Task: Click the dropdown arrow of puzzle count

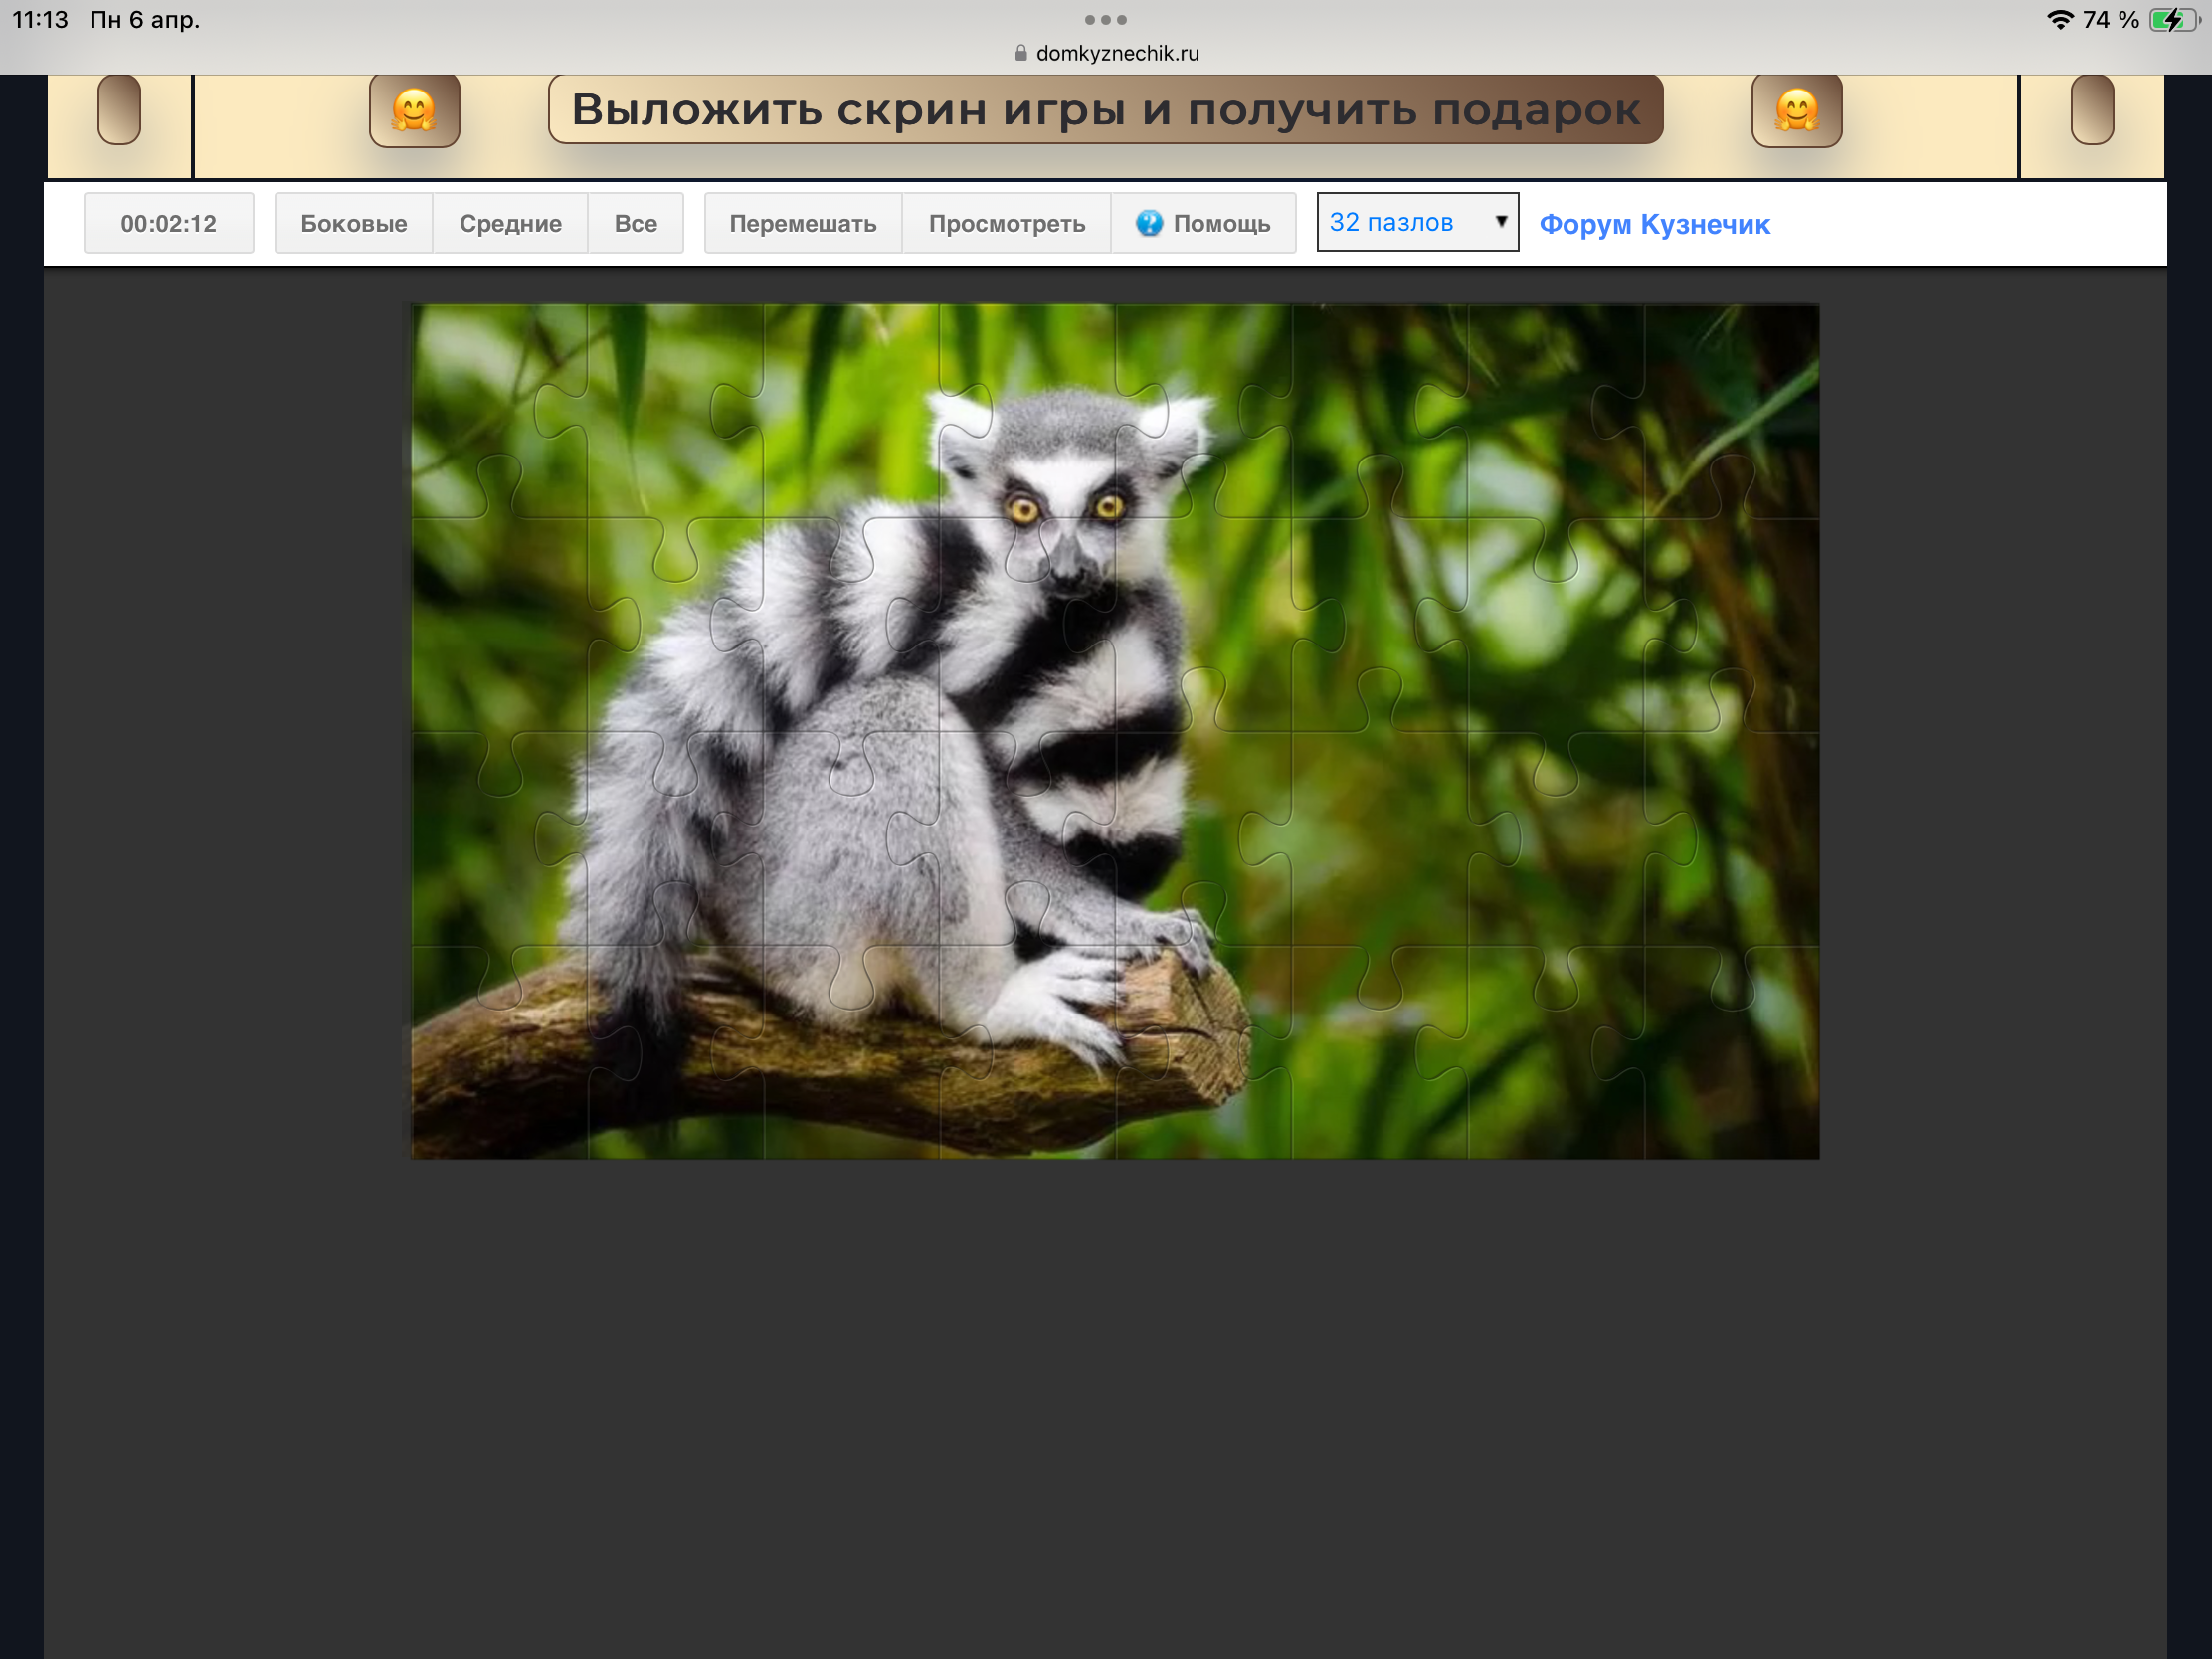Action: (1500, 221)
